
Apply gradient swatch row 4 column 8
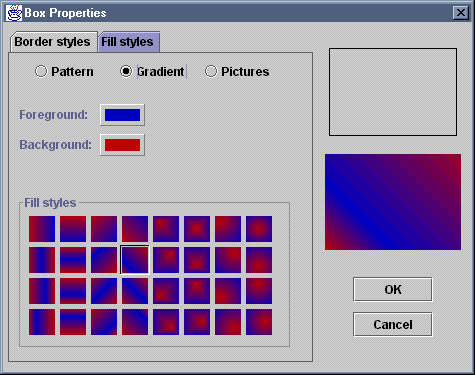pos(259,322)
